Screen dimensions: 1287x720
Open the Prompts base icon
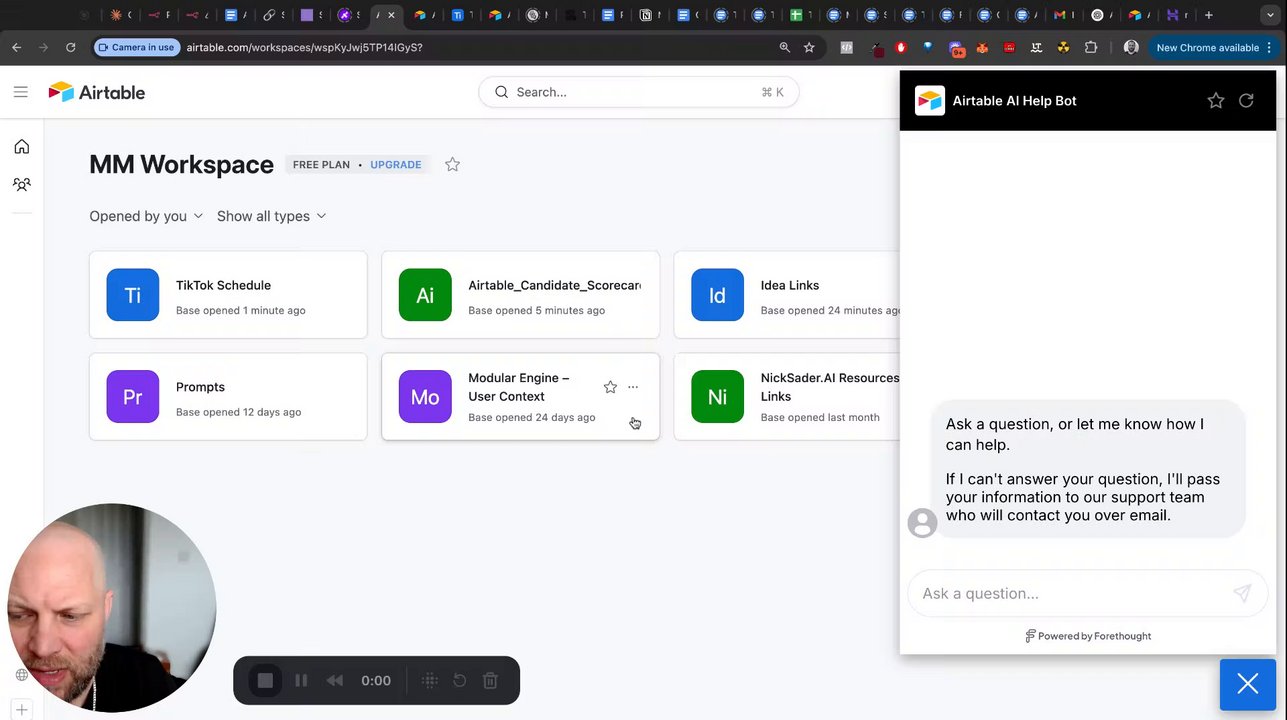pos(133,397)
